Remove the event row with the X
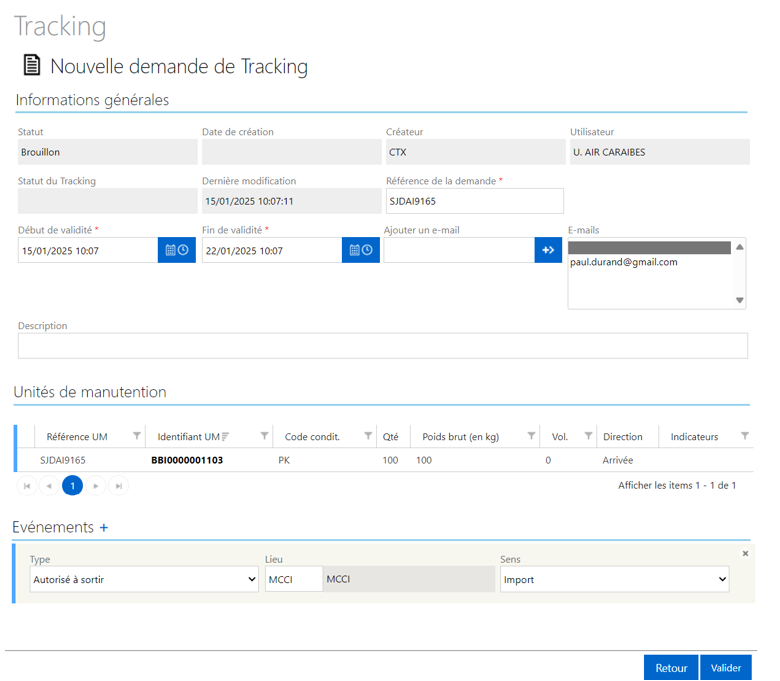Screen dimensions: 780x681 [745, 553]
